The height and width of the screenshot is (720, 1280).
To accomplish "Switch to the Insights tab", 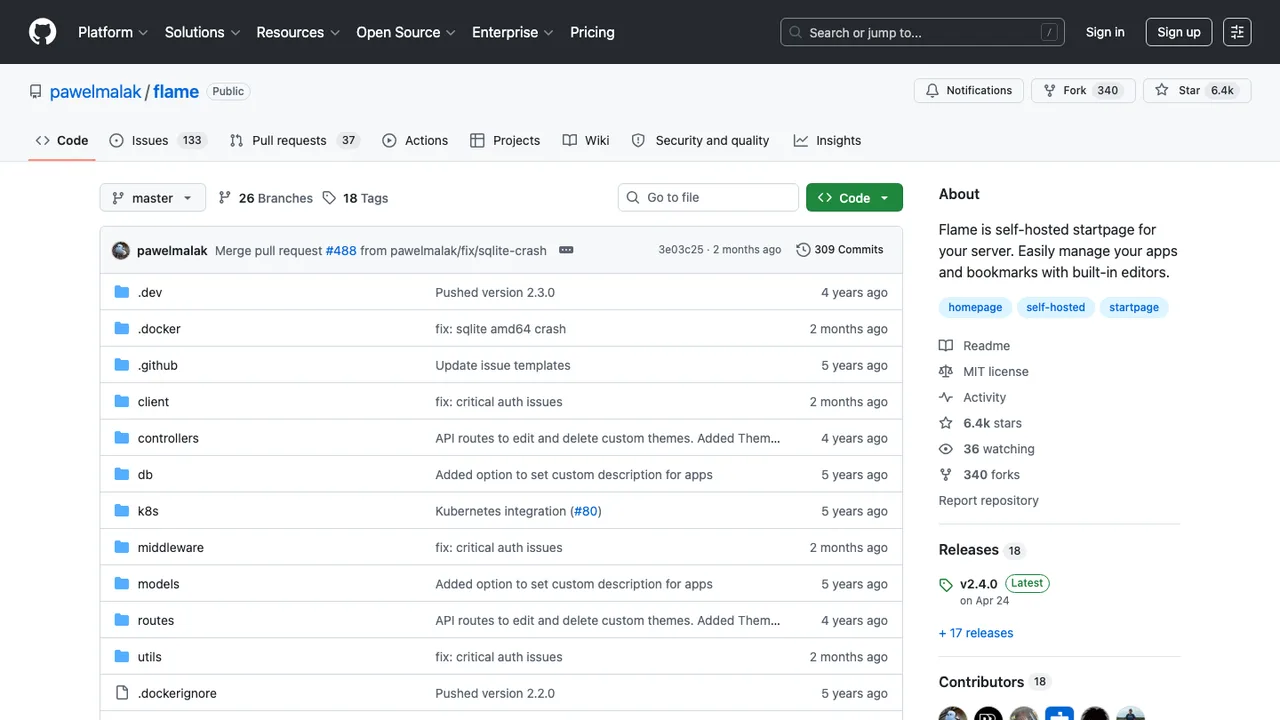I will click(x=827, y=141).
